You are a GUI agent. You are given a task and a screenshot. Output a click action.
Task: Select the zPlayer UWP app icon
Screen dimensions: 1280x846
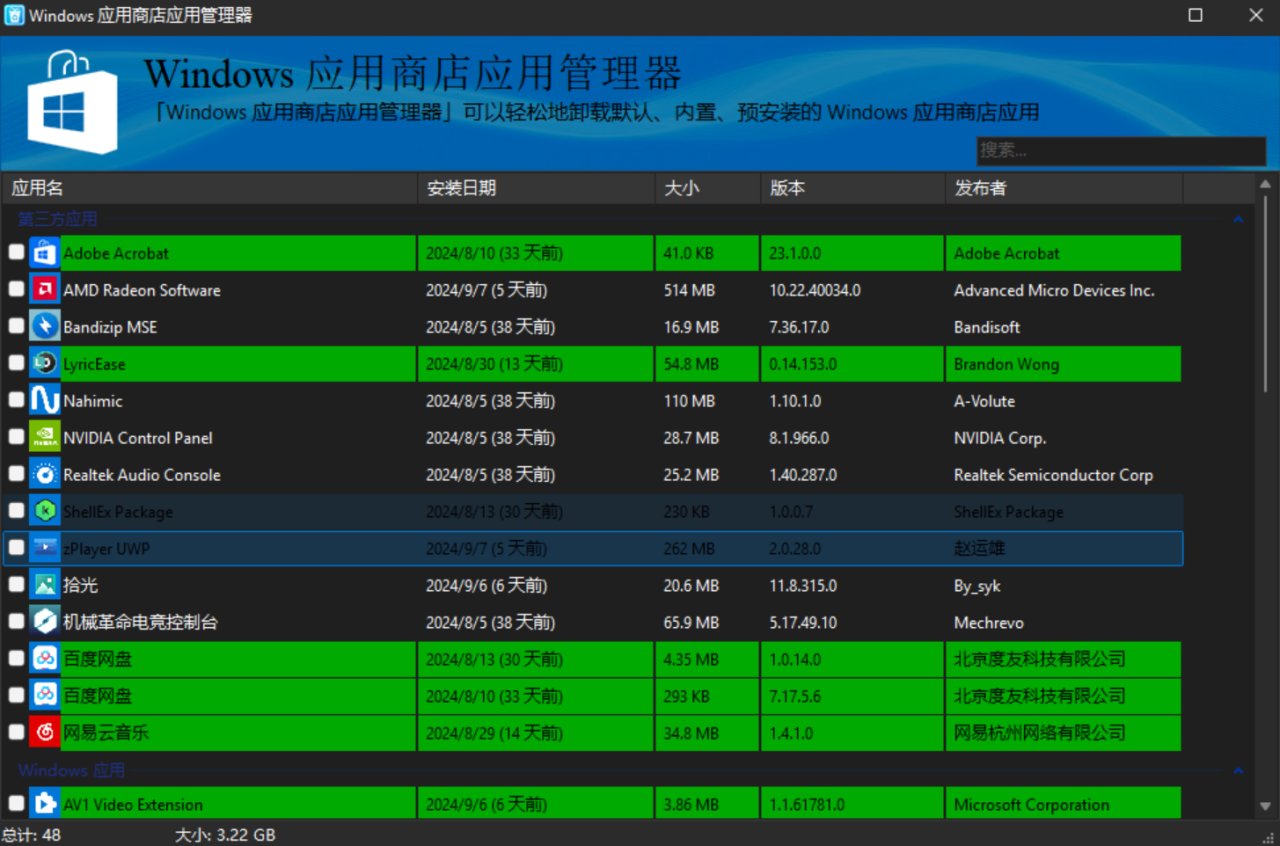(x=44, y=548)
